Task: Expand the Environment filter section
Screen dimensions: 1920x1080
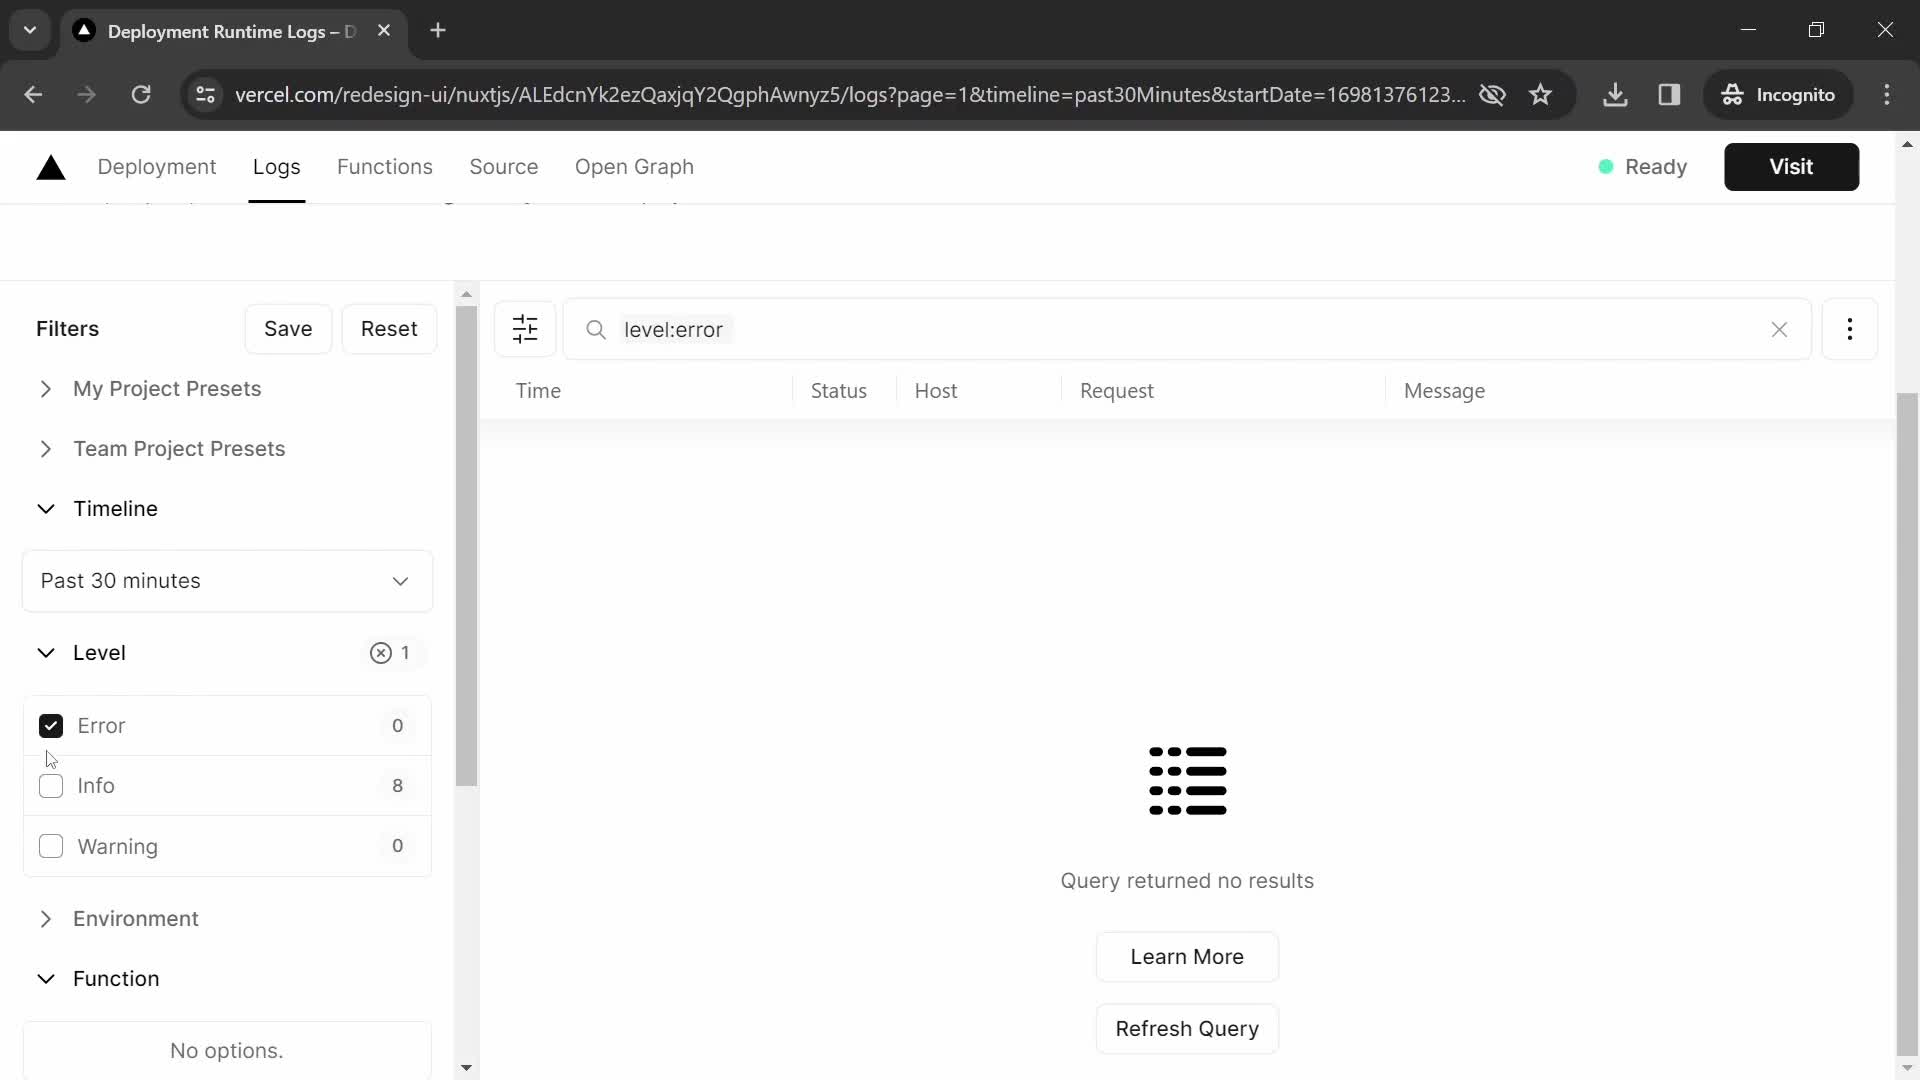Action: (x=46, y=918)
